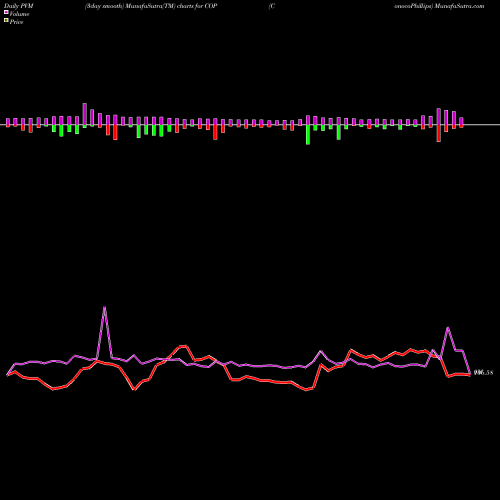Click the Price legend color swatch
Screen dimensions: 500x500
(6, 21)
